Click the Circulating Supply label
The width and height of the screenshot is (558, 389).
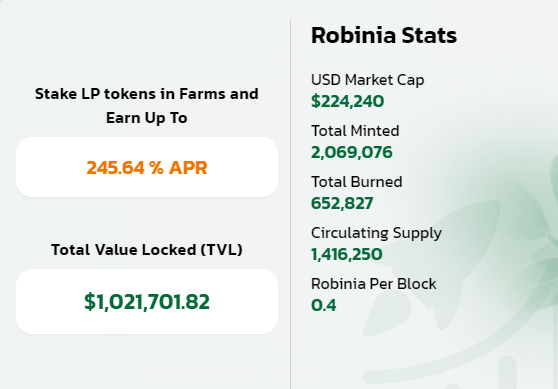(x=376, y=233)
